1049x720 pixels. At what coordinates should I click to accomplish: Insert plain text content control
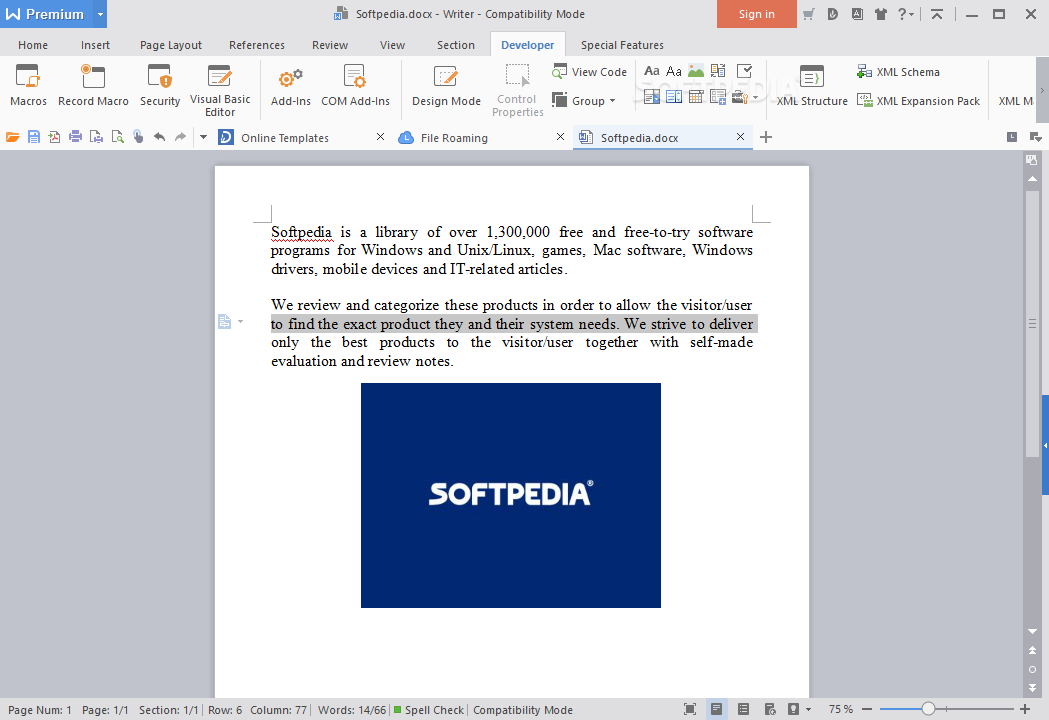(674, 71)
